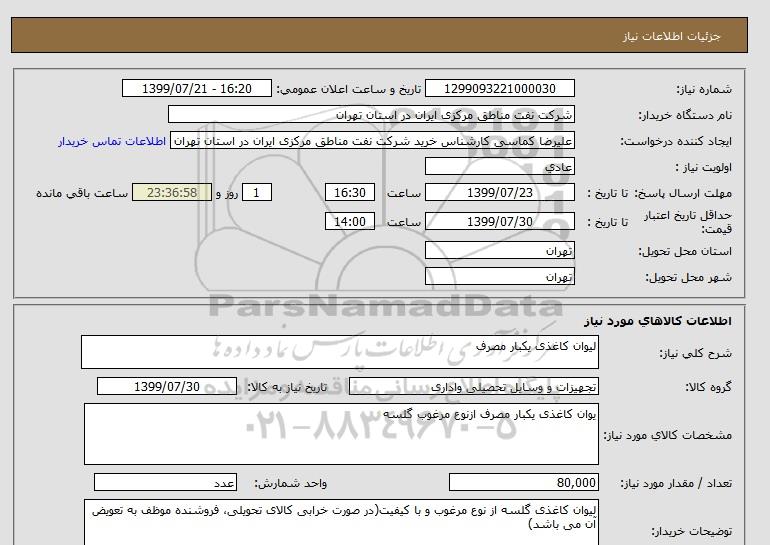Click the general description field لیوان کاغذی یکبار مصرف
The image size is (770, 545).
pyautogui.click(x=340, y=352)
